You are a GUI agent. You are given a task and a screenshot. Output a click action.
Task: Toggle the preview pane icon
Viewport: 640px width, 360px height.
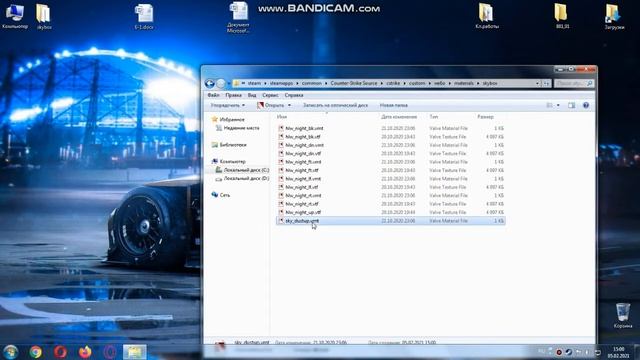point(571,105)
